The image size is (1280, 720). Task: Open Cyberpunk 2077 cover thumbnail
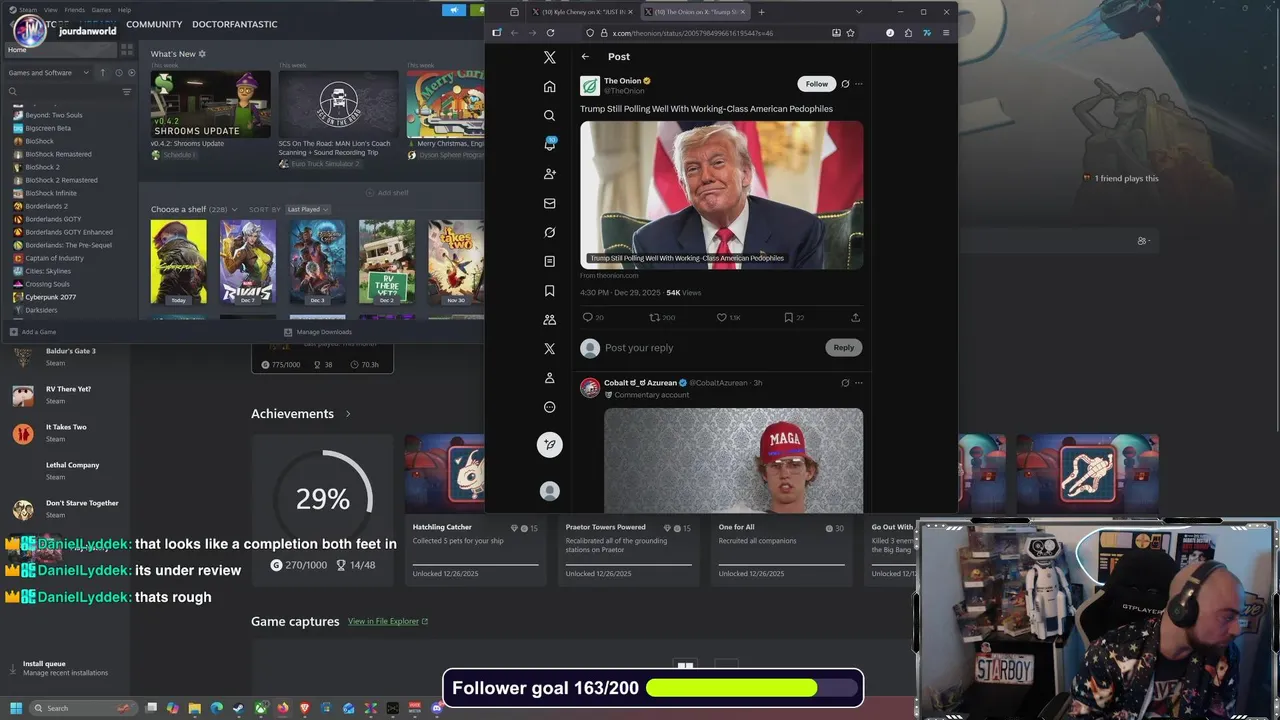tap(179, 262)
